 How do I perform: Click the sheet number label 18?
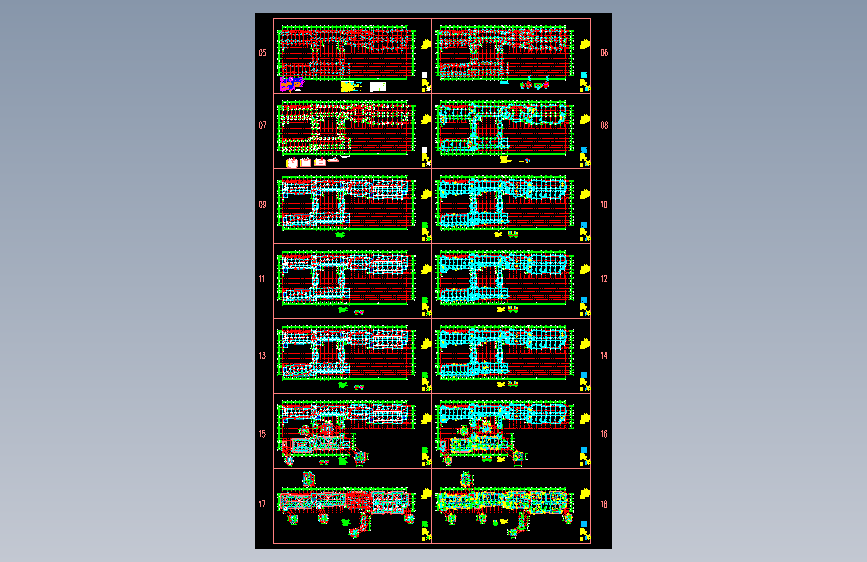tap(604, 504)
